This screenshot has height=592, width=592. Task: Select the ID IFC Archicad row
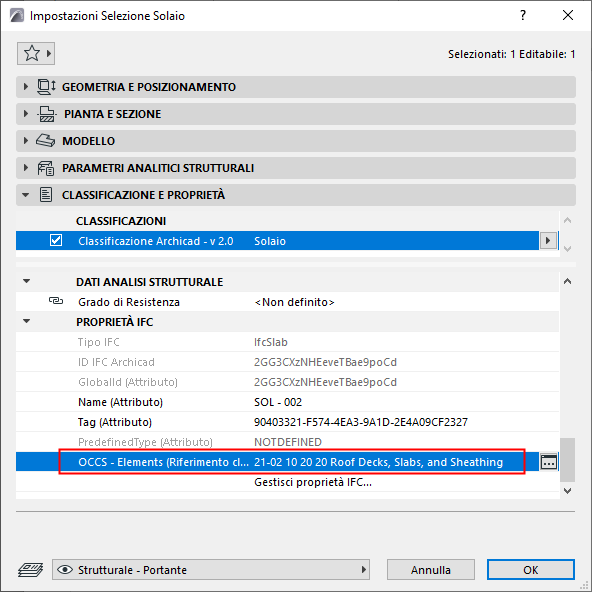coord(287,362)
